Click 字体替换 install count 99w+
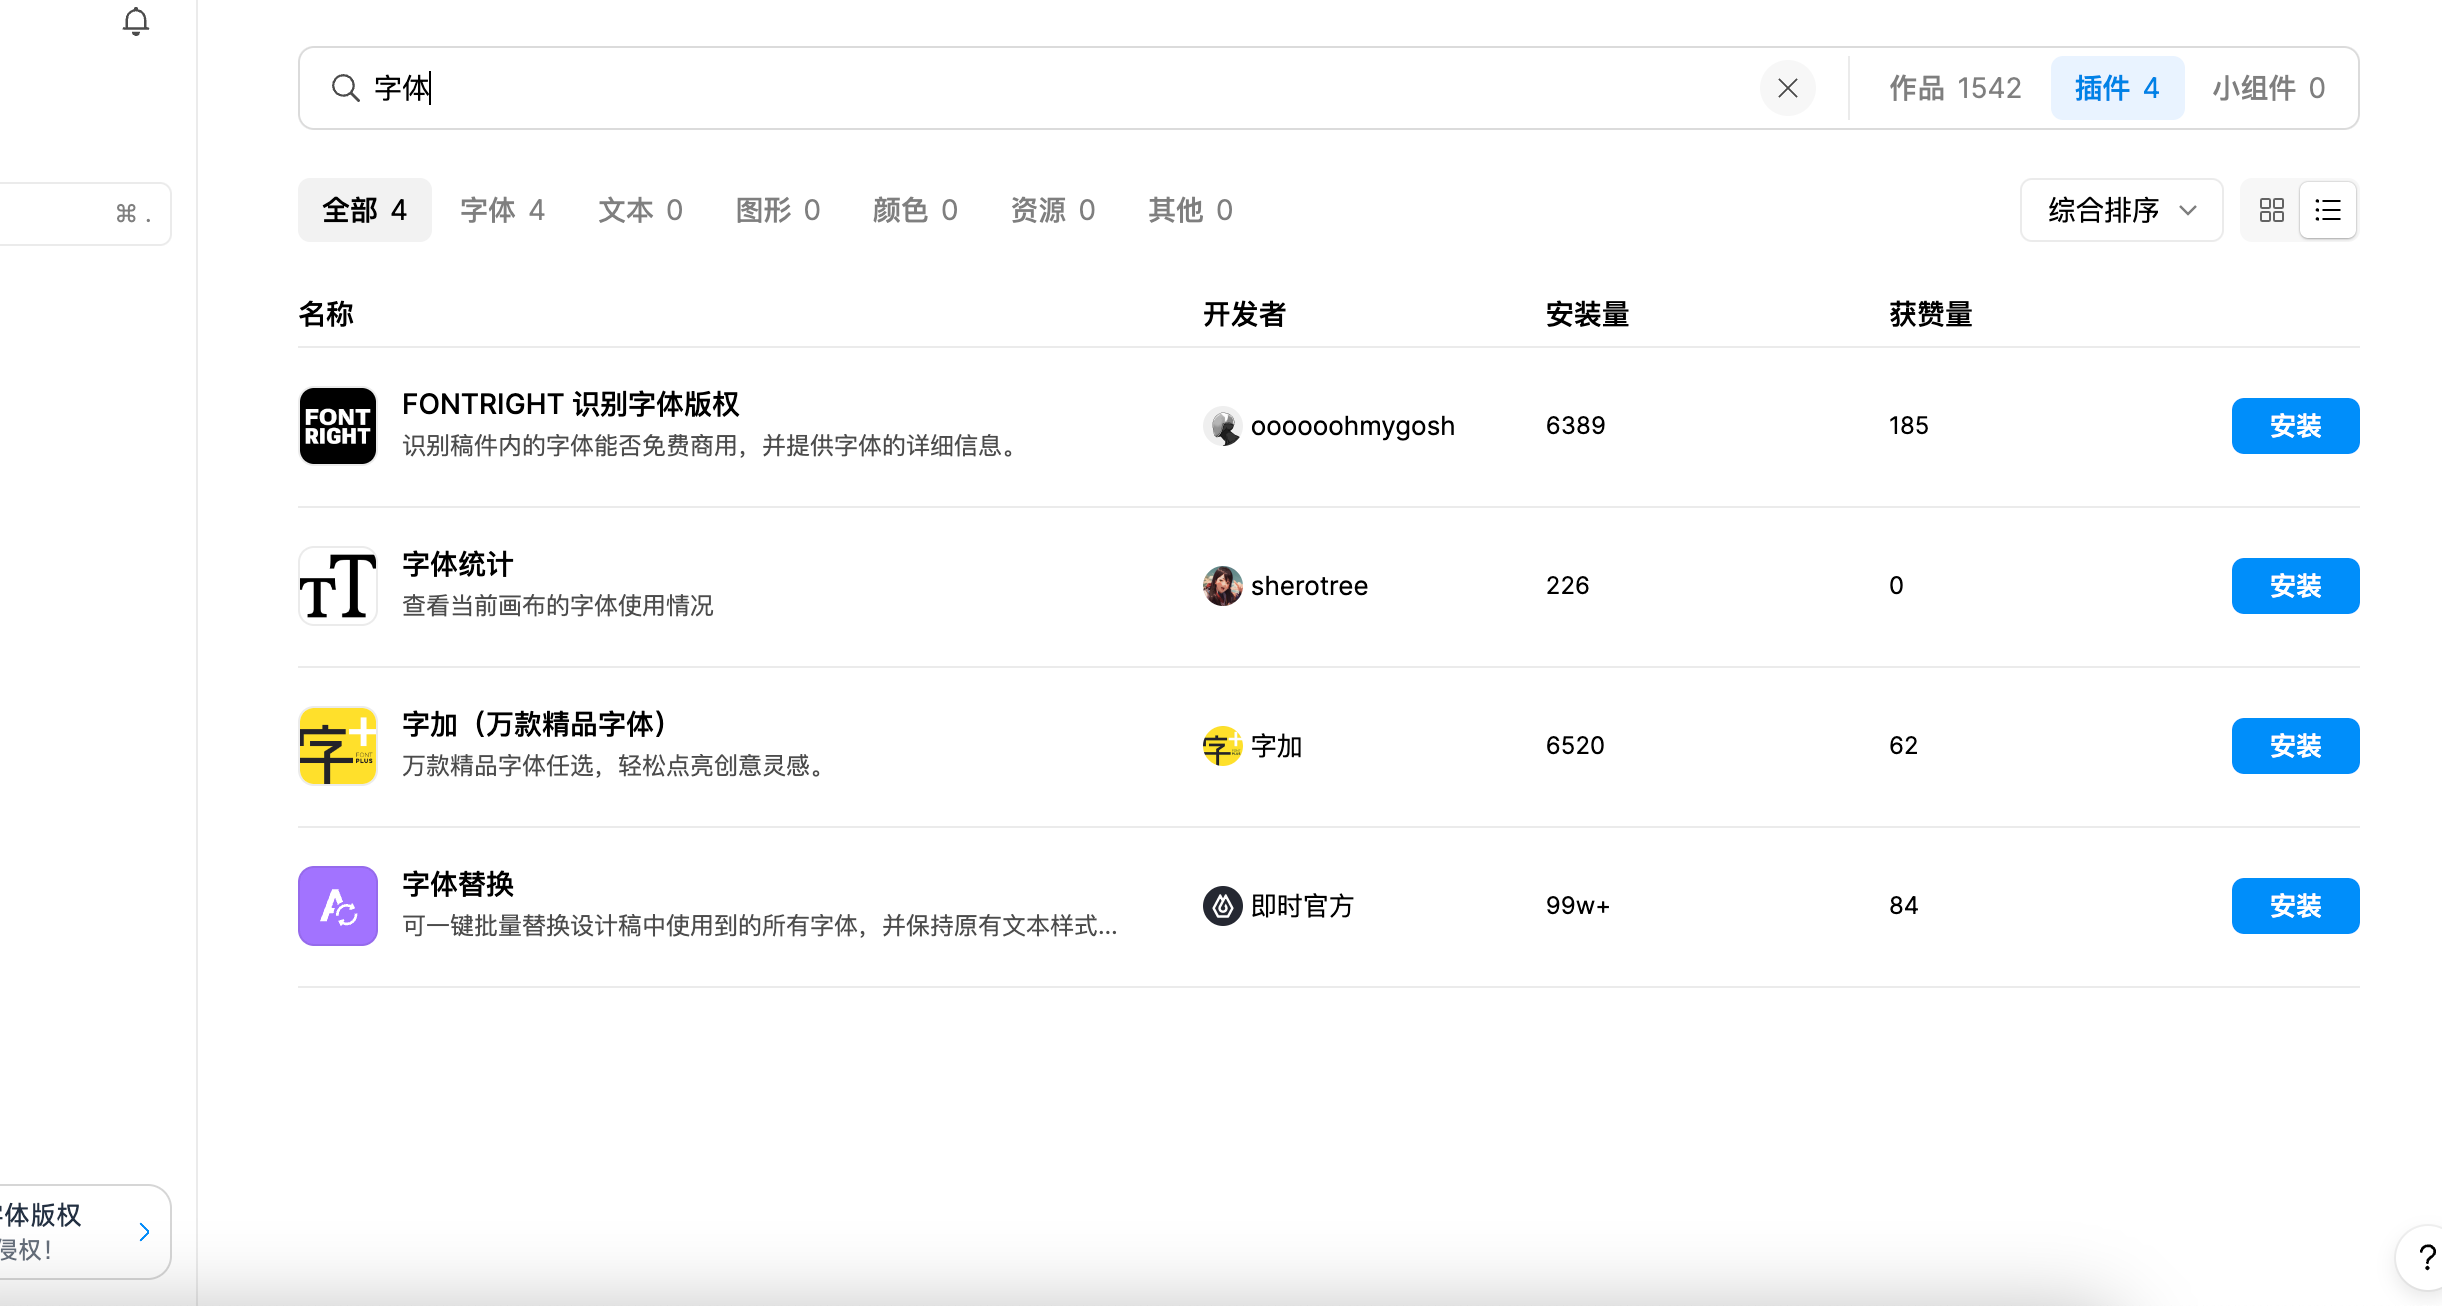The width and height of the screenshot is (2442, 1306). 1578,906
